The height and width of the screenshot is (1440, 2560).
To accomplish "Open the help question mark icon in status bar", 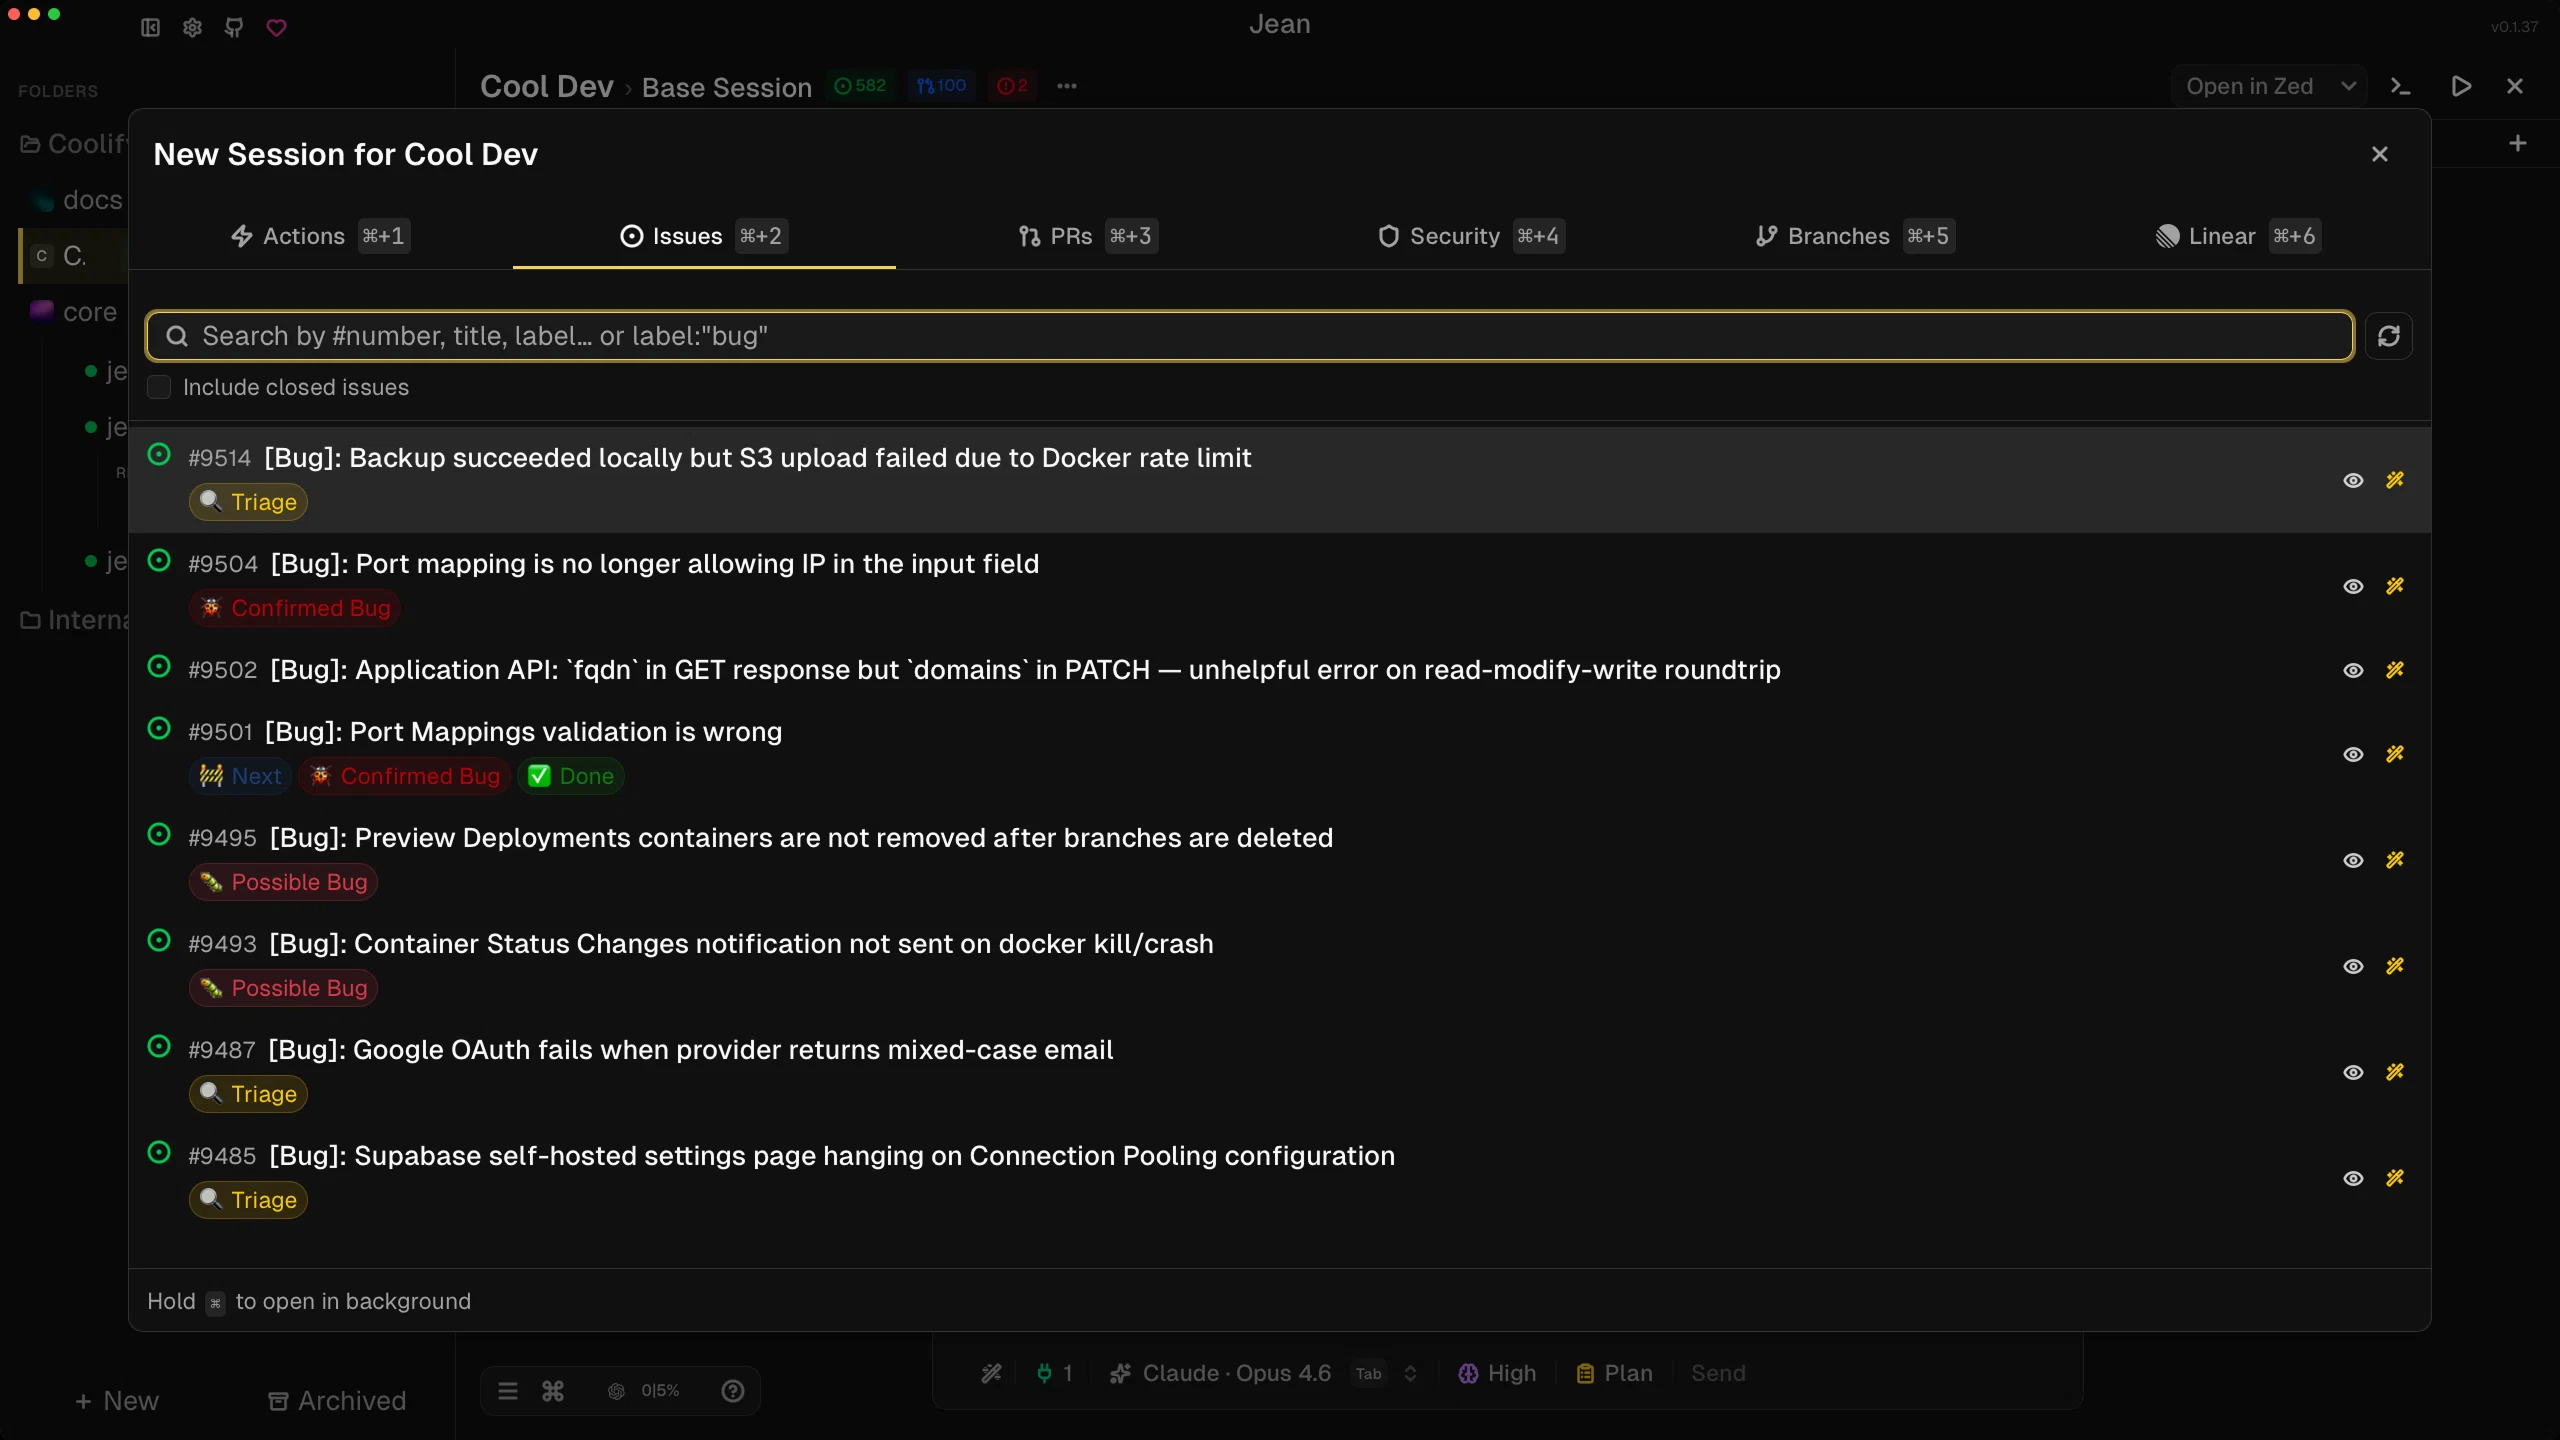I will click(733, 1390).
